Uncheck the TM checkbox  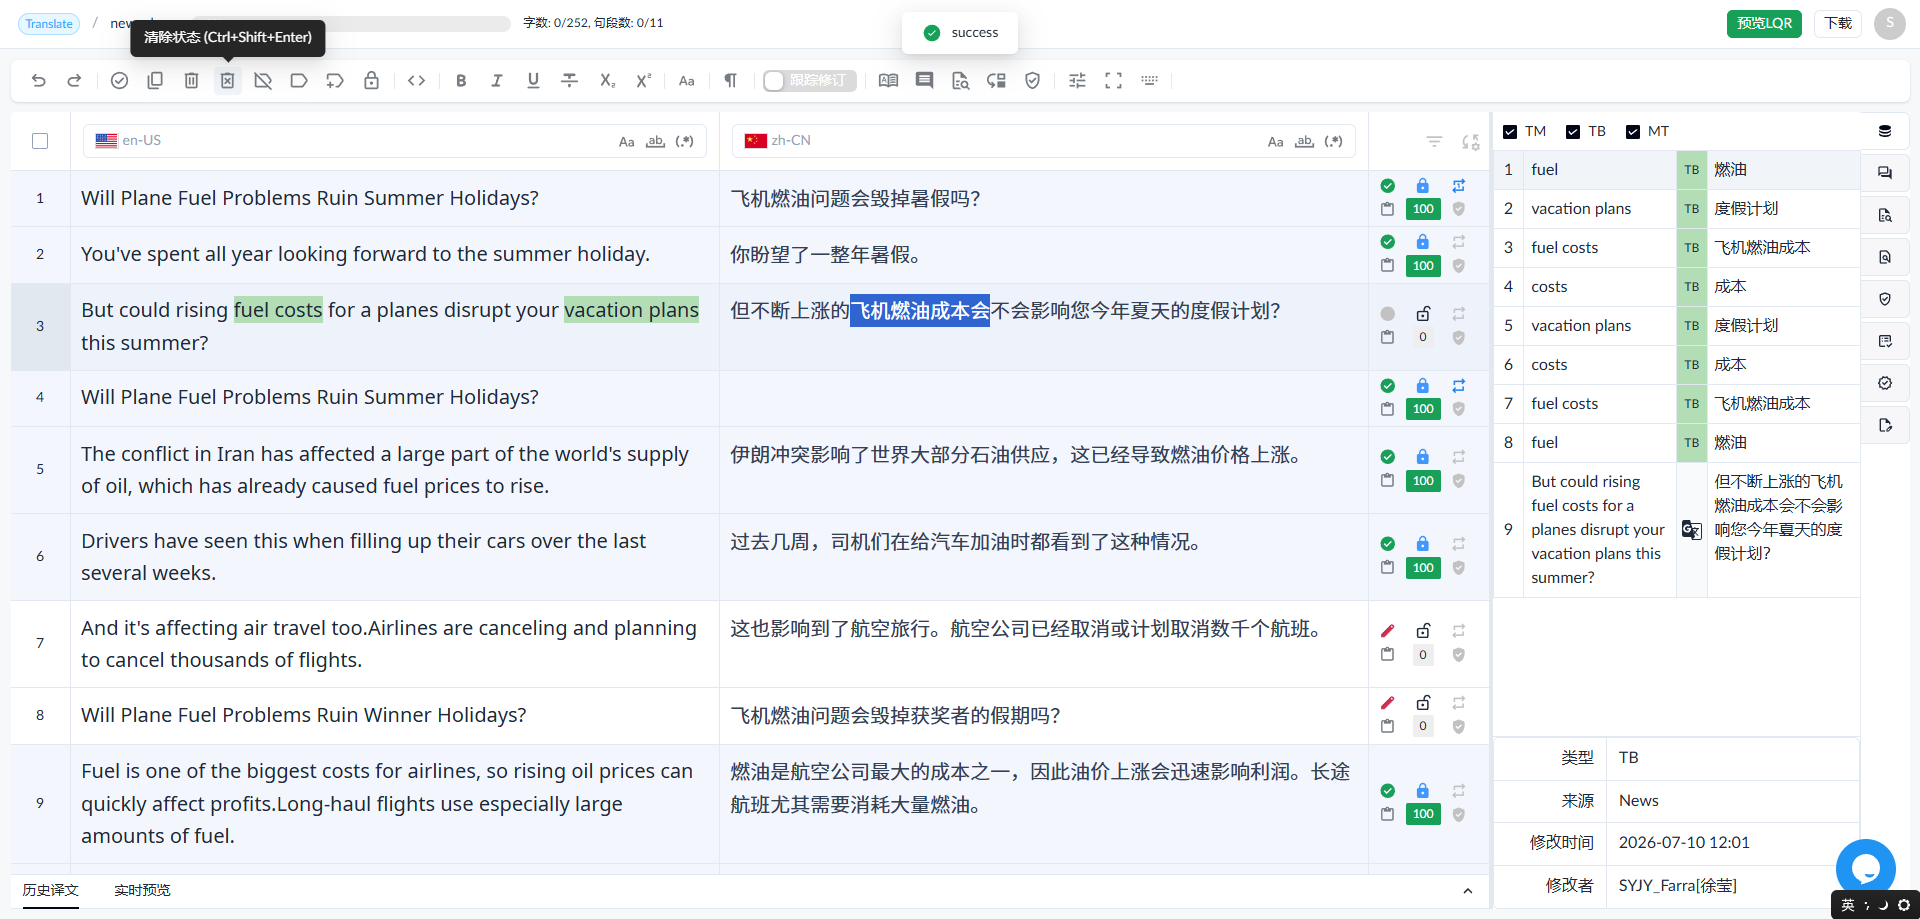point(1510,132)
